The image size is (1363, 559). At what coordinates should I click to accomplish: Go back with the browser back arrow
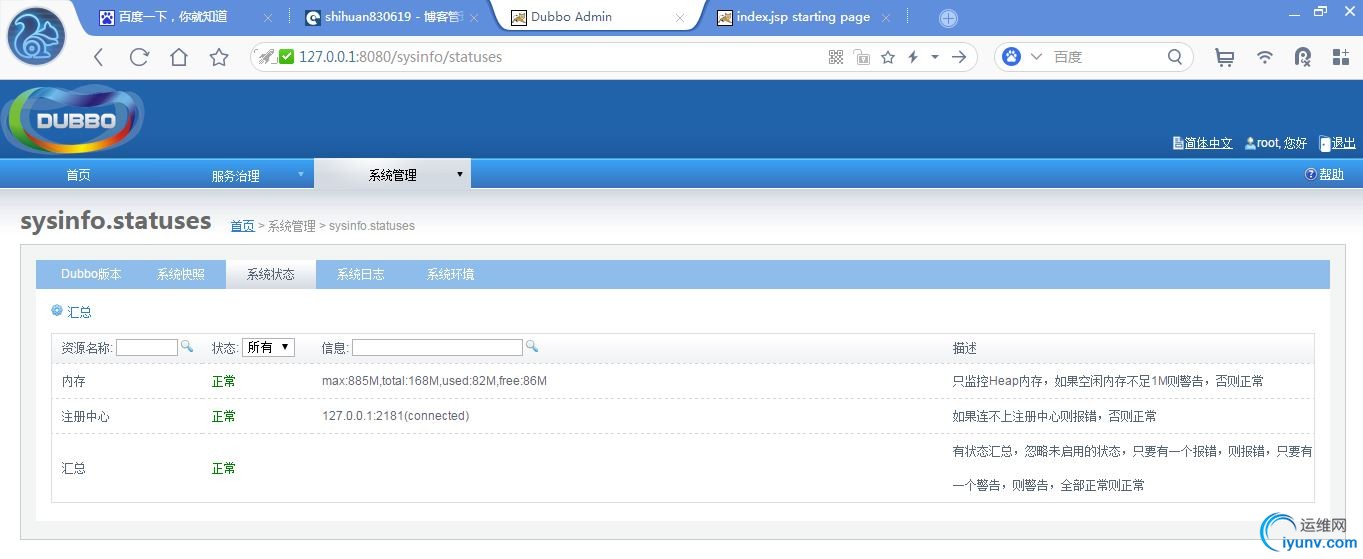tap(98, 57)
